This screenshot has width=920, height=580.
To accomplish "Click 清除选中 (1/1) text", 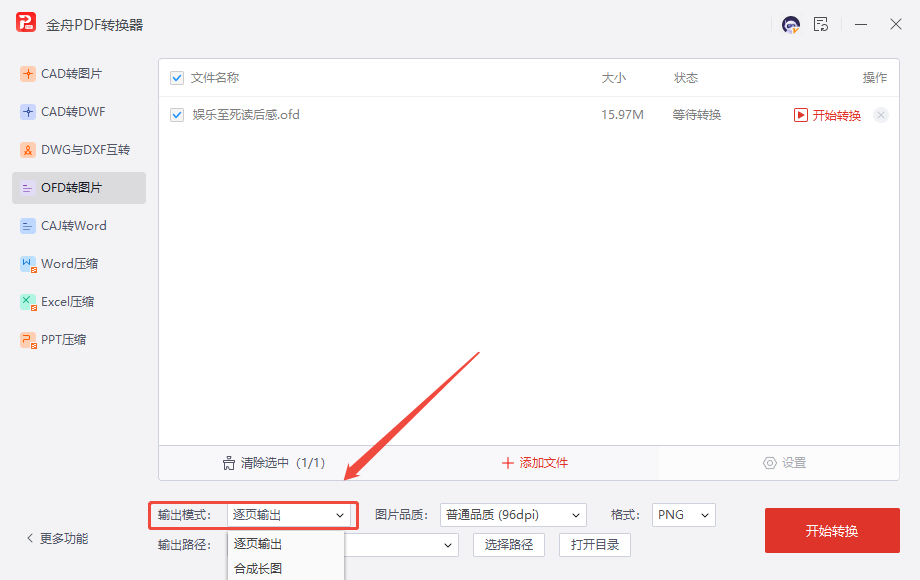I will [x=283, y=463].
